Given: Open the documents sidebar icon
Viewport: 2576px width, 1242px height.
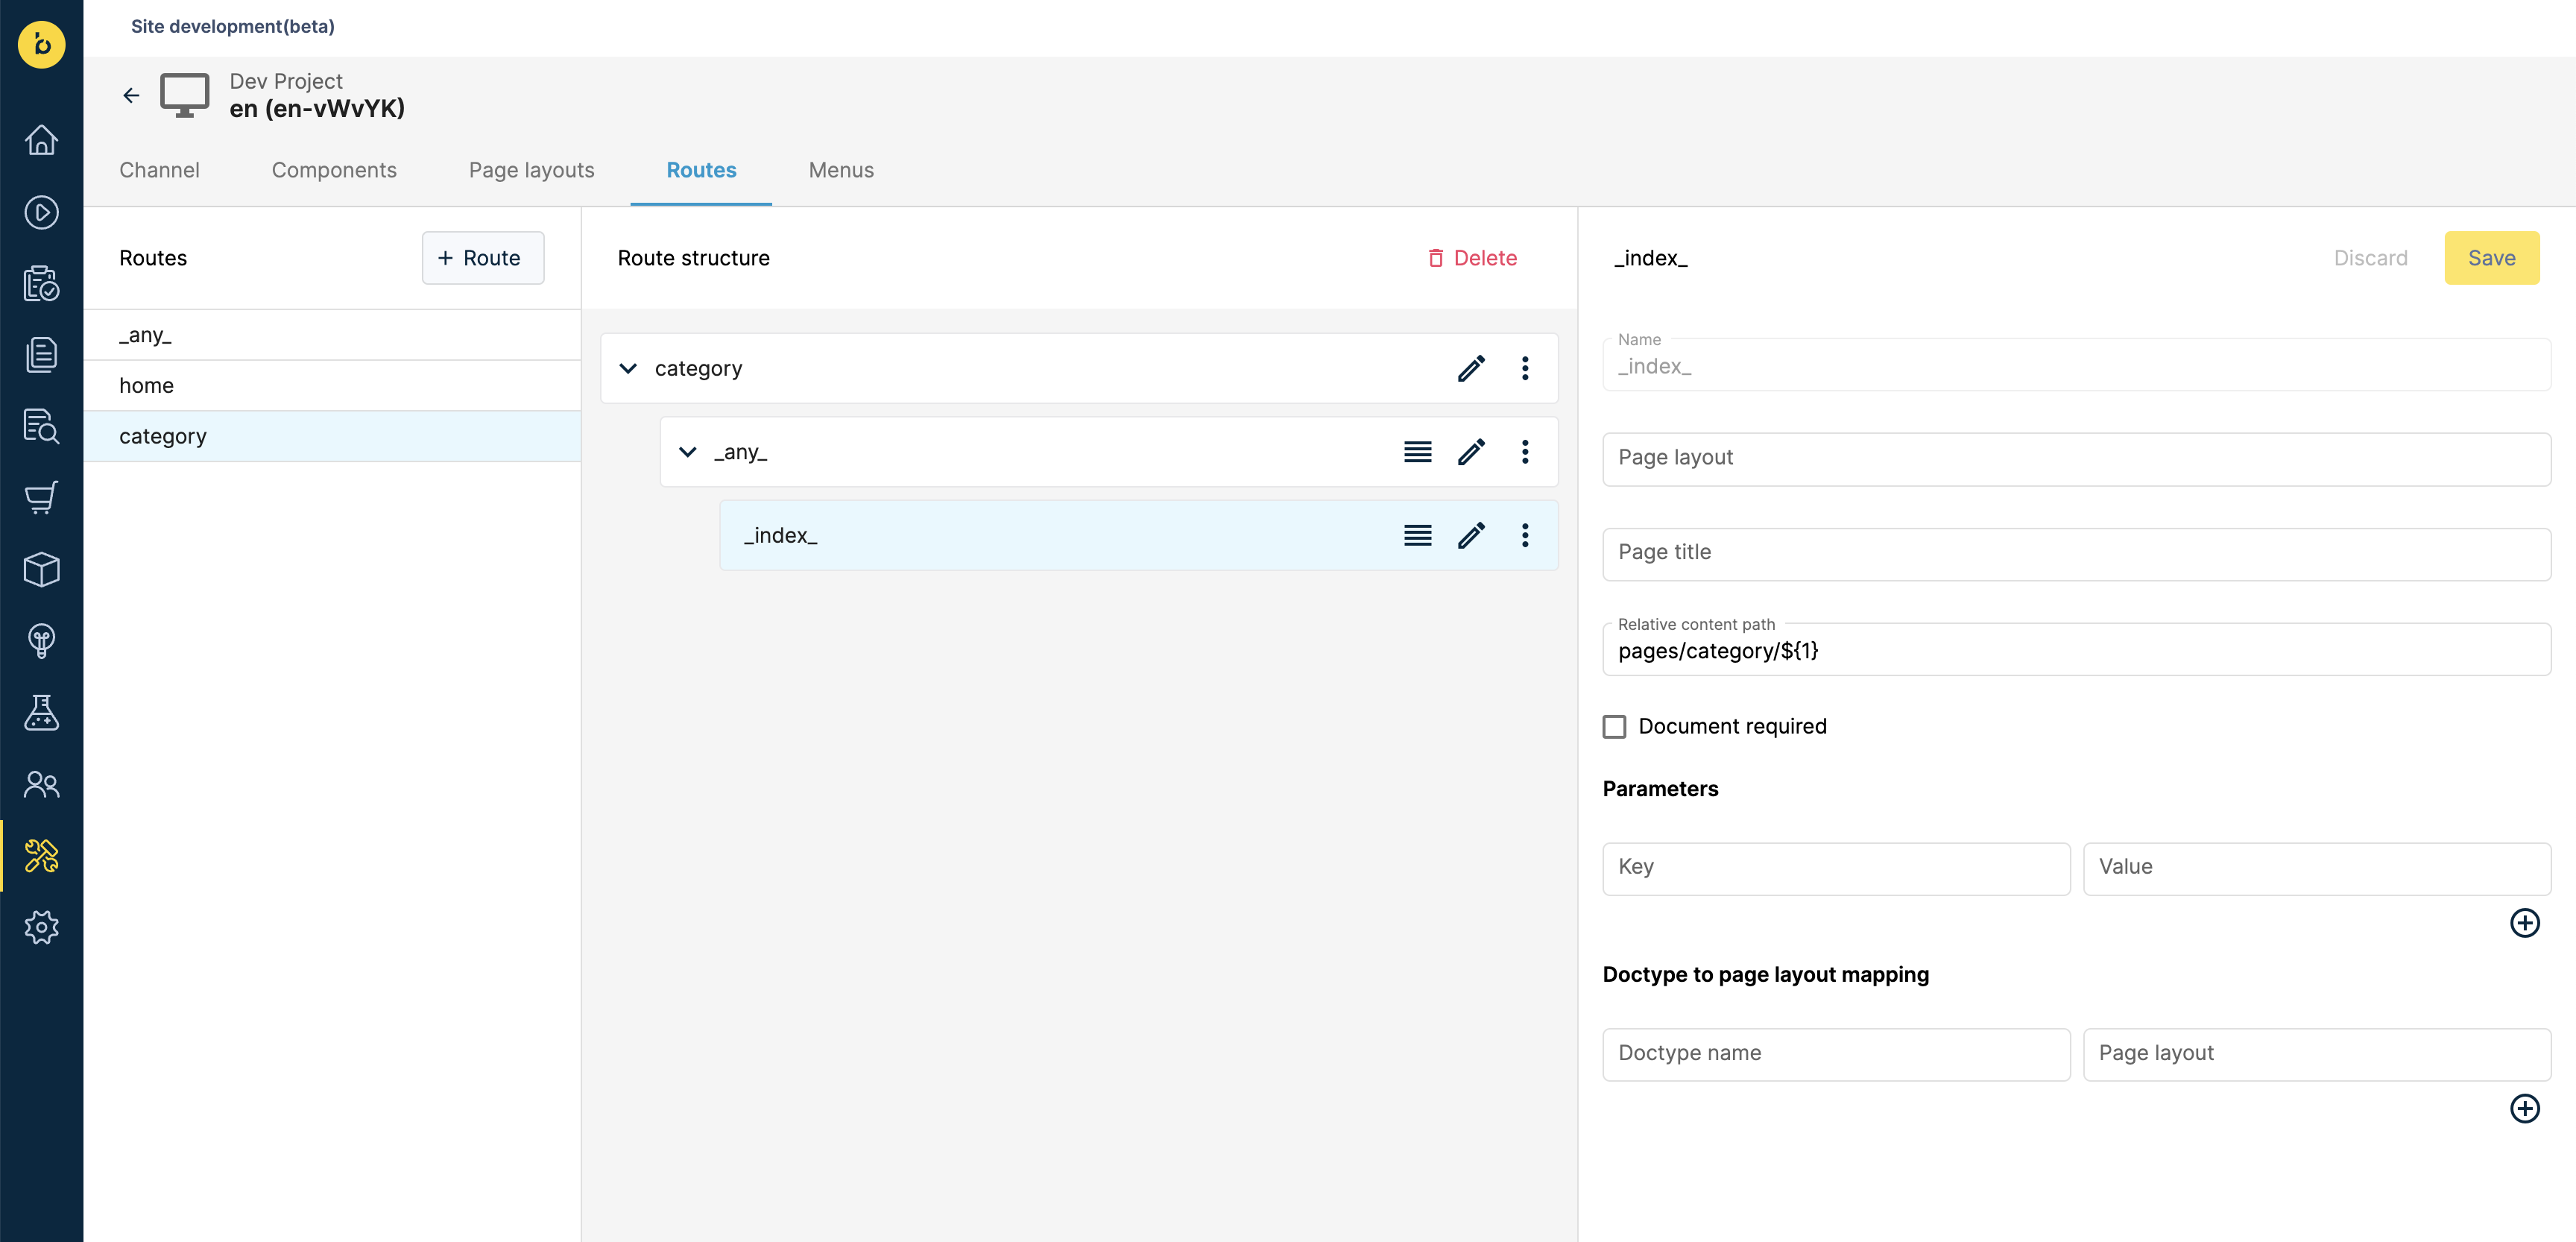Looking at the screenshot, I should 41,355.
